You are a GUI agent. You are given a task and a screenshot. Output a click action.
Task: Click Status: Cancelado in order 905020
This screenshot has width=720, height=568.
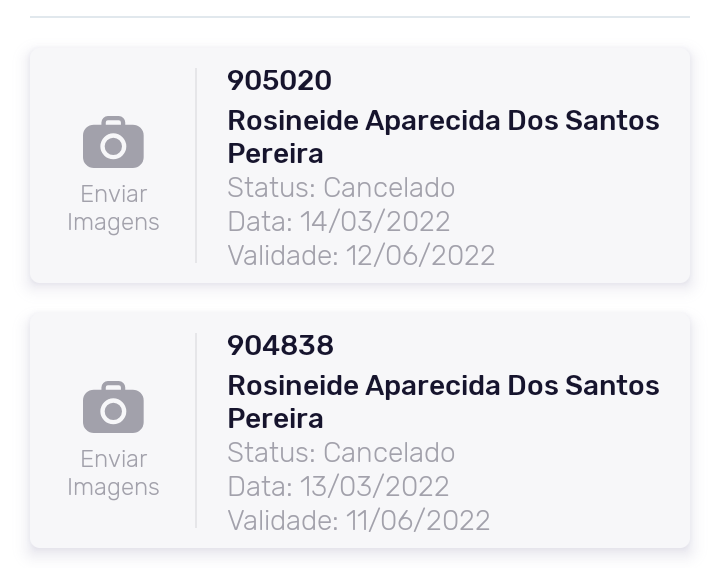(x=341, y=188)
